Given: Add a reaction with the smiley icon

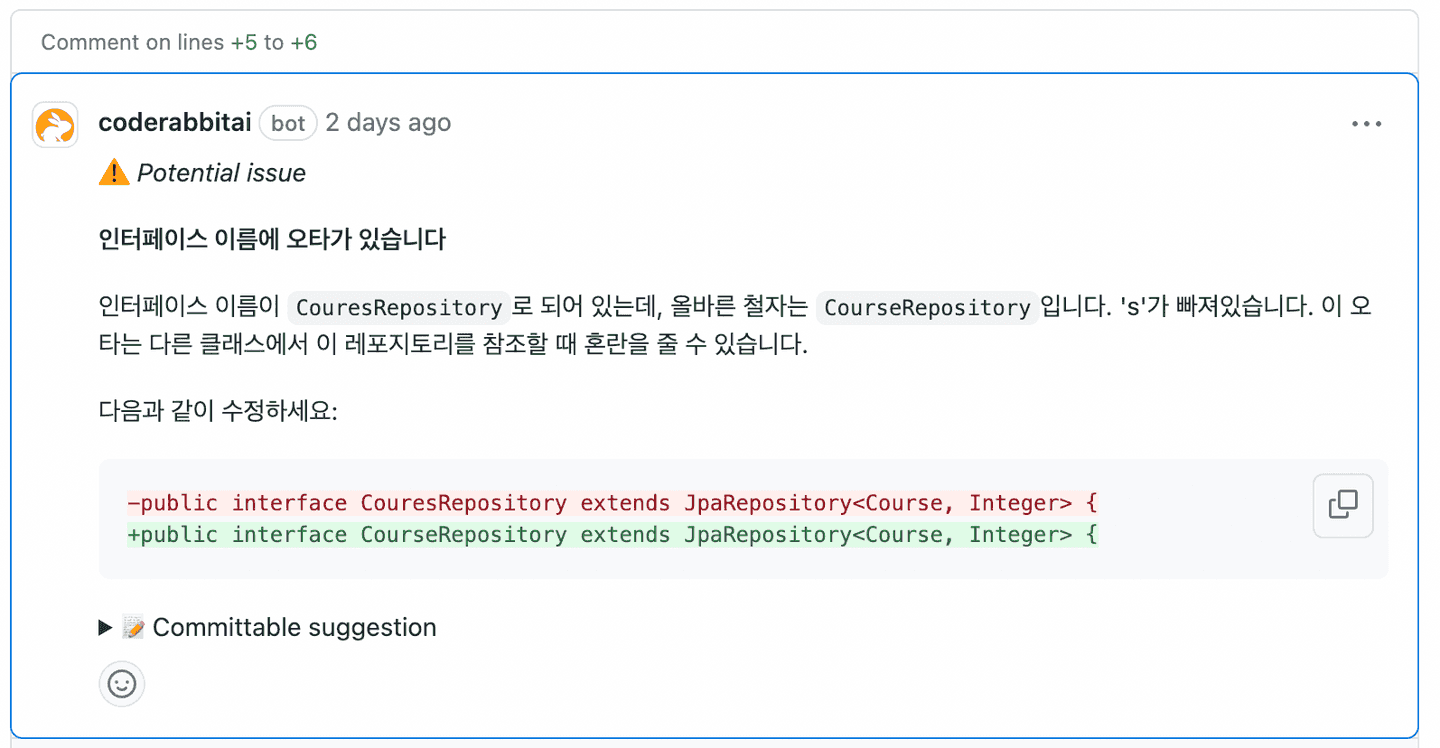Looking at the screenshot, I should coord(122,684).
